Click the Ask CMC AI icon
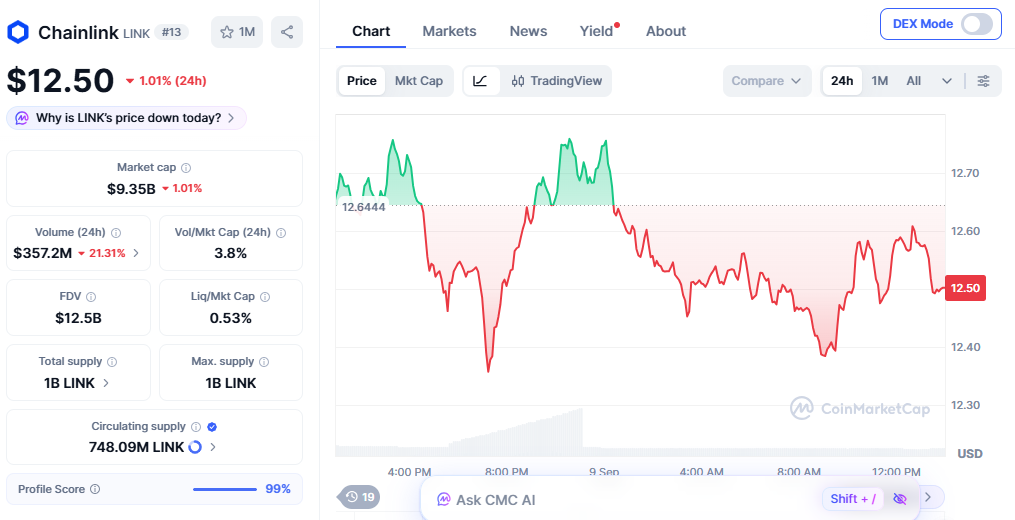This screenshot has height=520, width=1015. coord(443,499)
